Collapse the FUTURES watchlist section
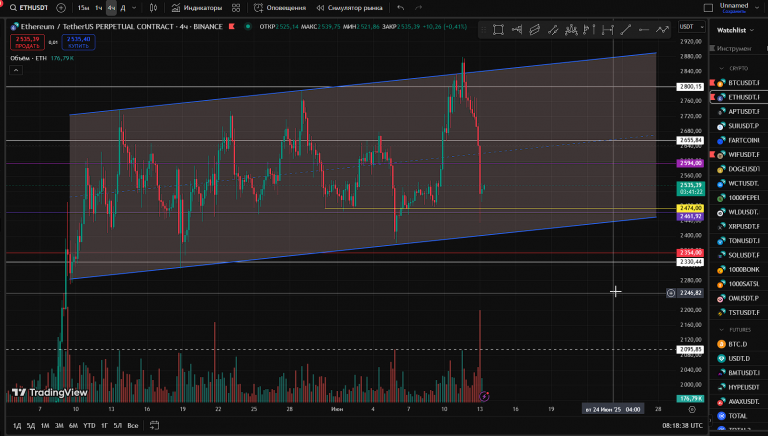Image resolution: width=768 pixels, height=436 pixels. (x=721, y=330)
